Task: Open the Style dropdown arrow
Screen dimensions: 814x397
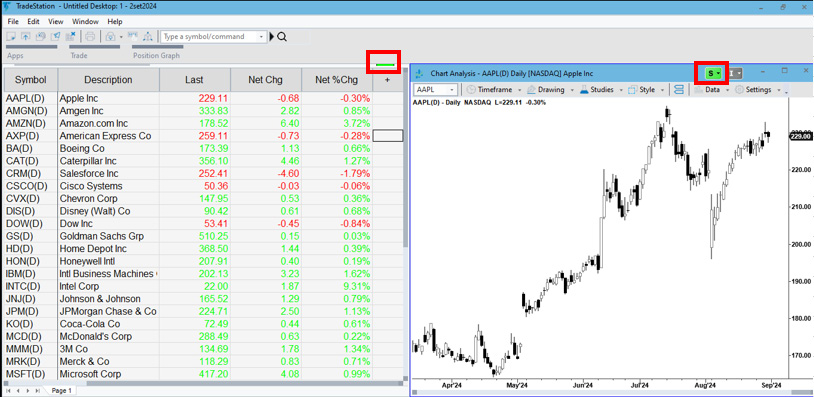Action: 663,90
